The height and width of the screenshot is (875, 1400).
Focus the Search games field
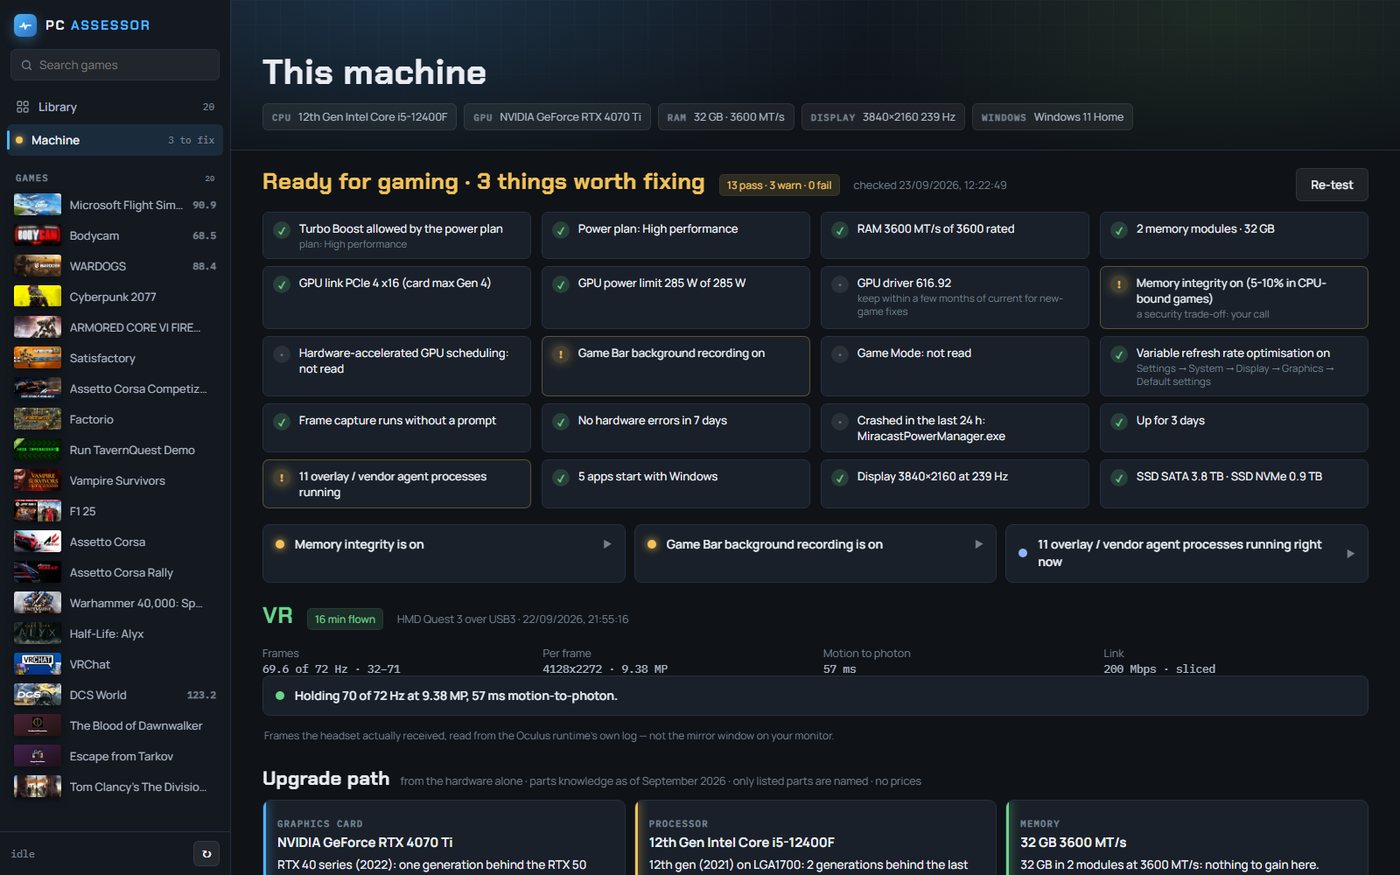(115, 65)
